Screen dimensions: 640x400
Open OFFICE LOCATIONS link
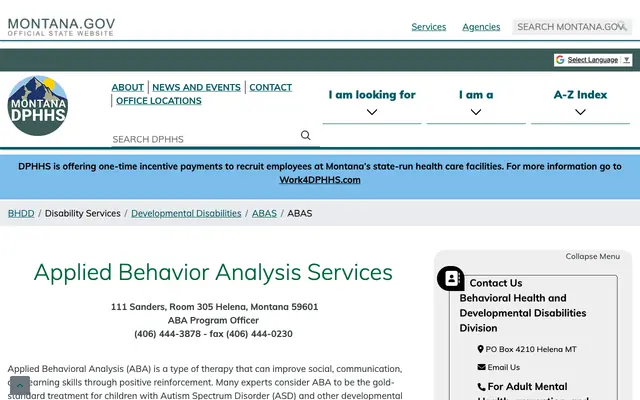[x=159, y=101]
